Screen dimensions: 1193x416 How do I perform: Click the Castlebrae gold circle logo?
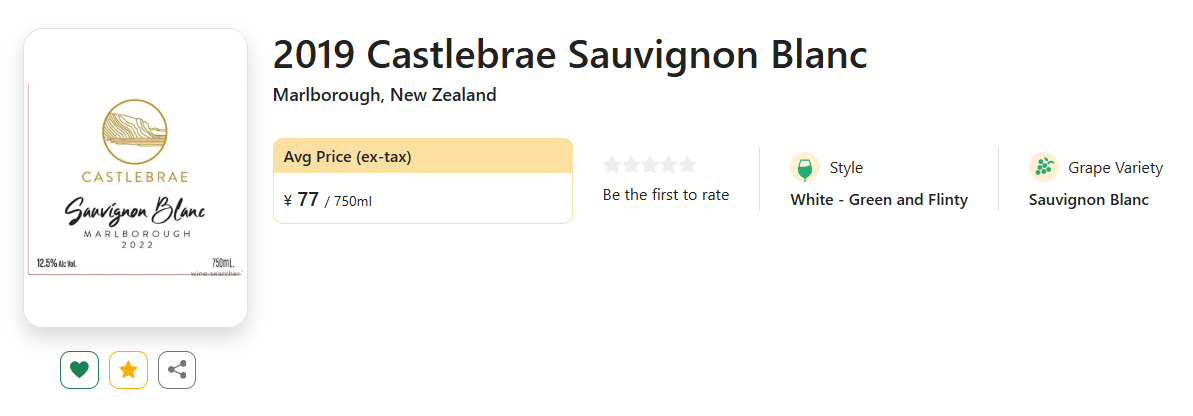(x=135, y=132)
